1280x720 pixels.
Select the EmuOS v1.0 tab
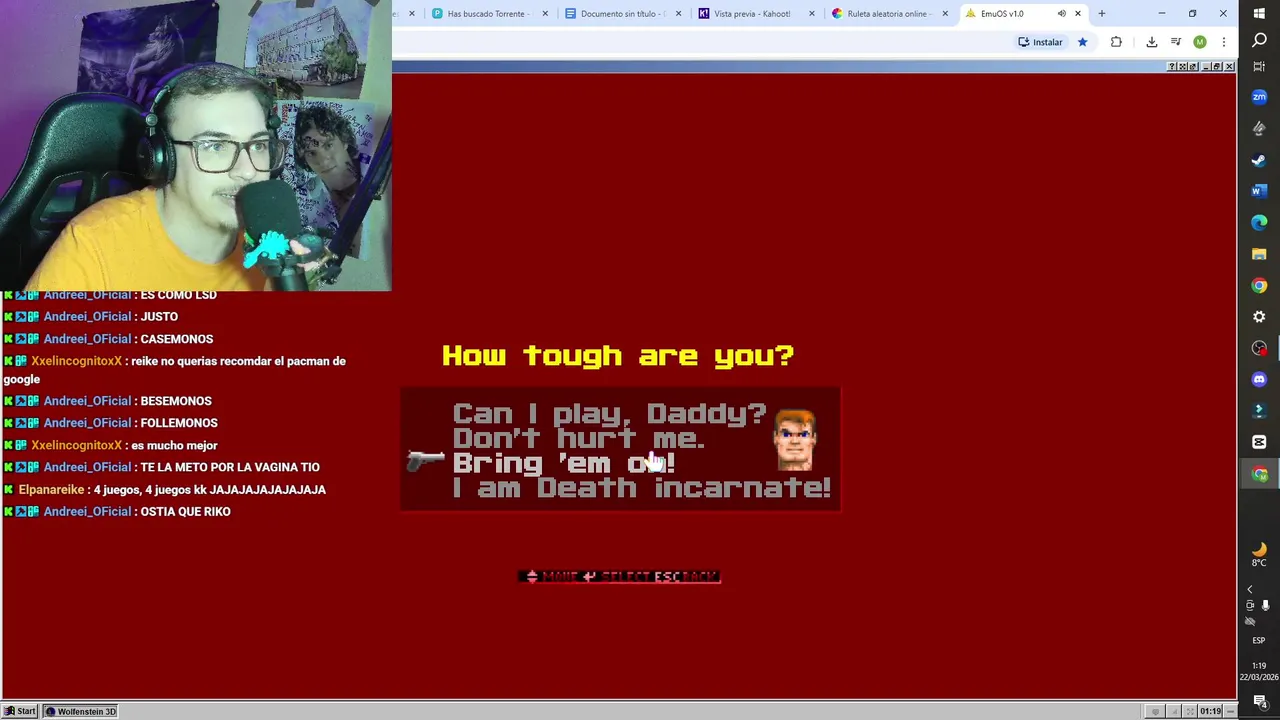tap(1023, 14)
